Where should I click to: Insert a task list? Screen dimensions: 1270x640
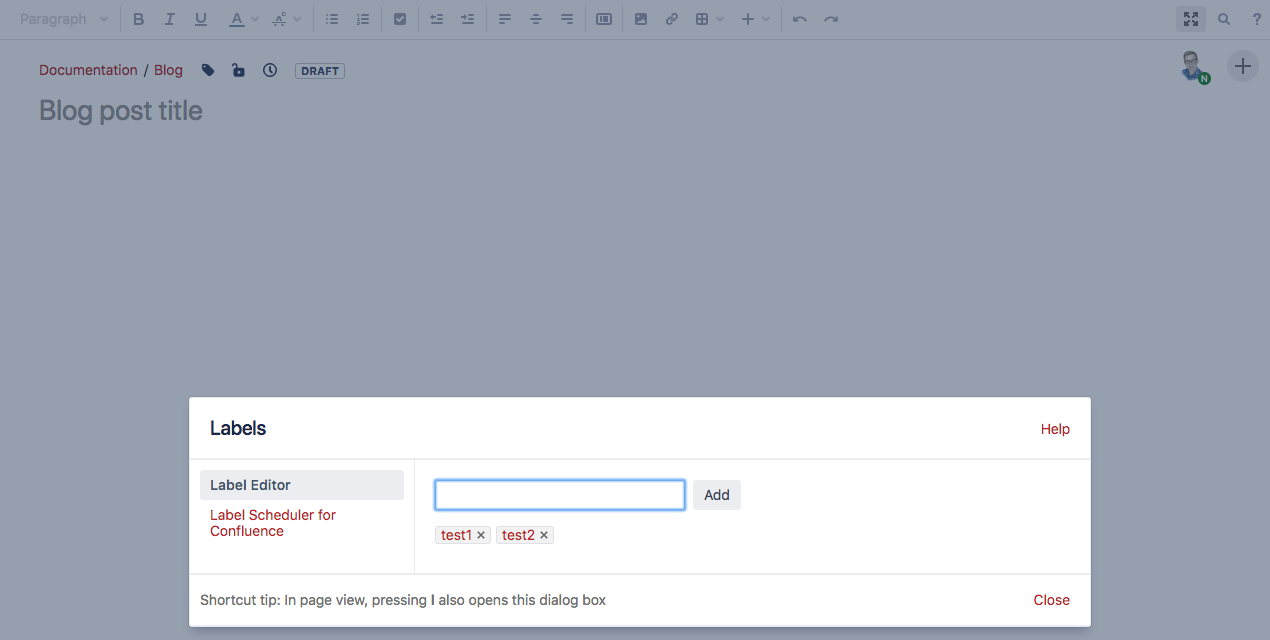400,18
